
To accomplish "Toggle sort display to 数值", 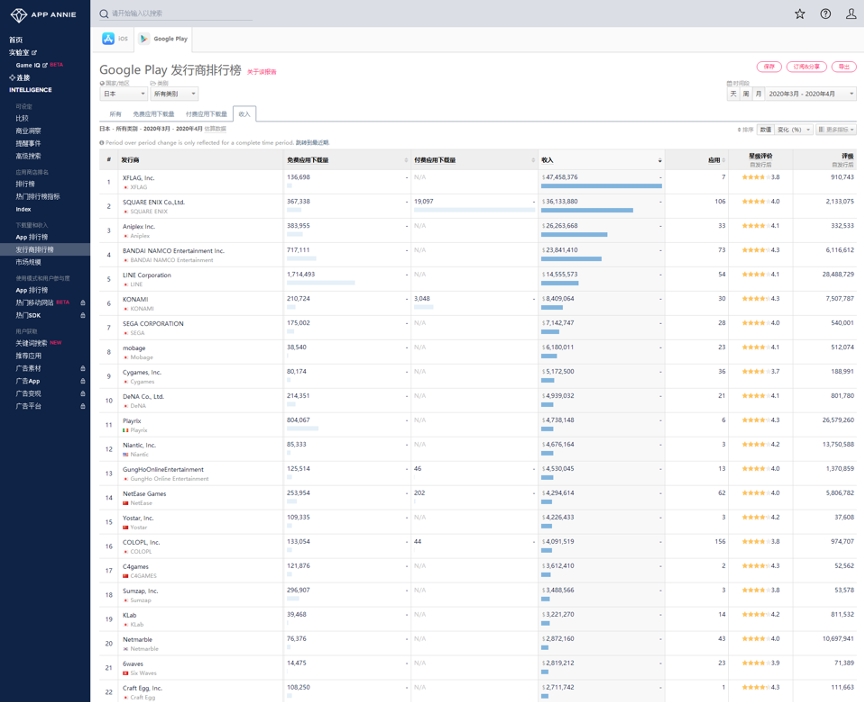I will tap(765, 130).
